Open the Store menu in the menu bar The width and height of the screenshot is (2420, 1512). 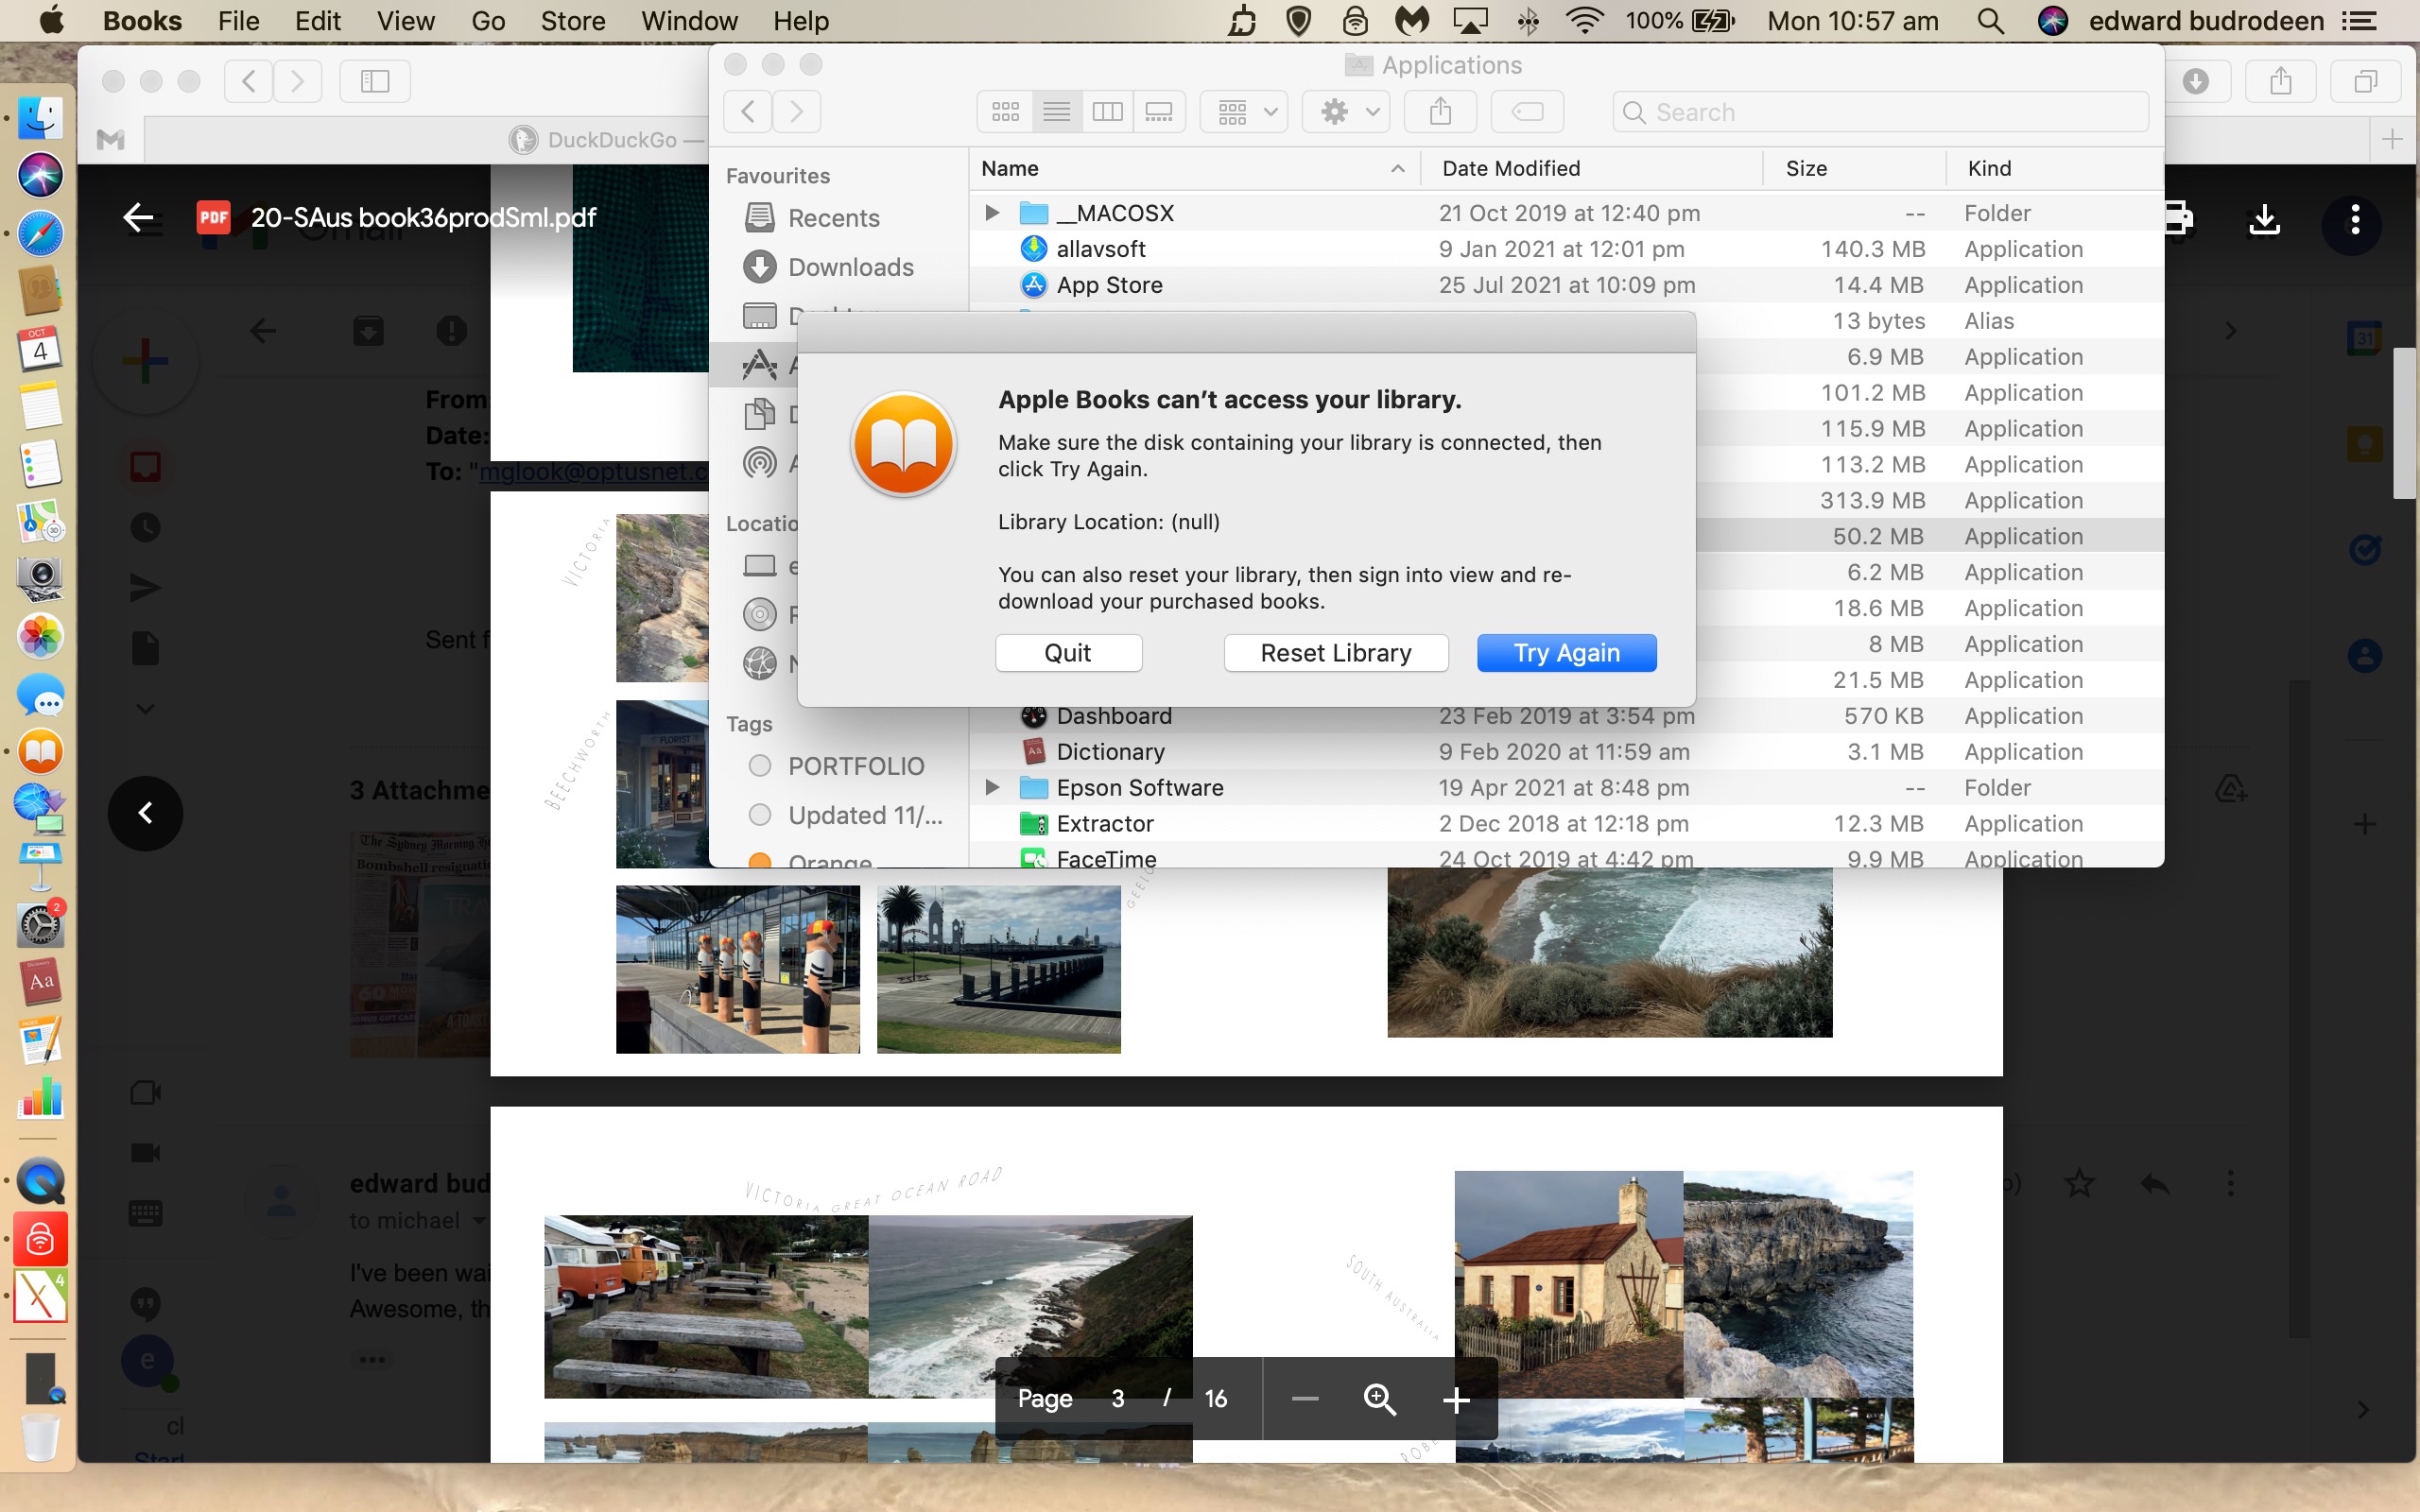[x=572, y=21]
